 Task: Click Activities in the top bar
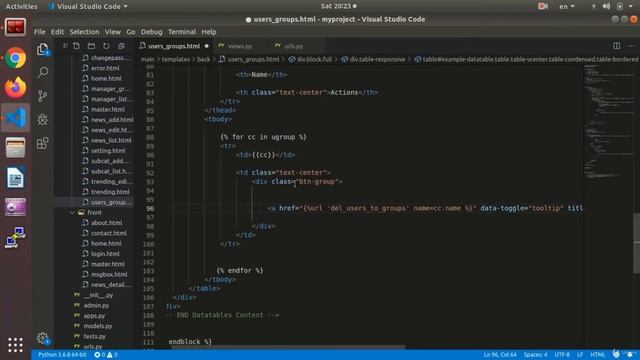(21, 7)
